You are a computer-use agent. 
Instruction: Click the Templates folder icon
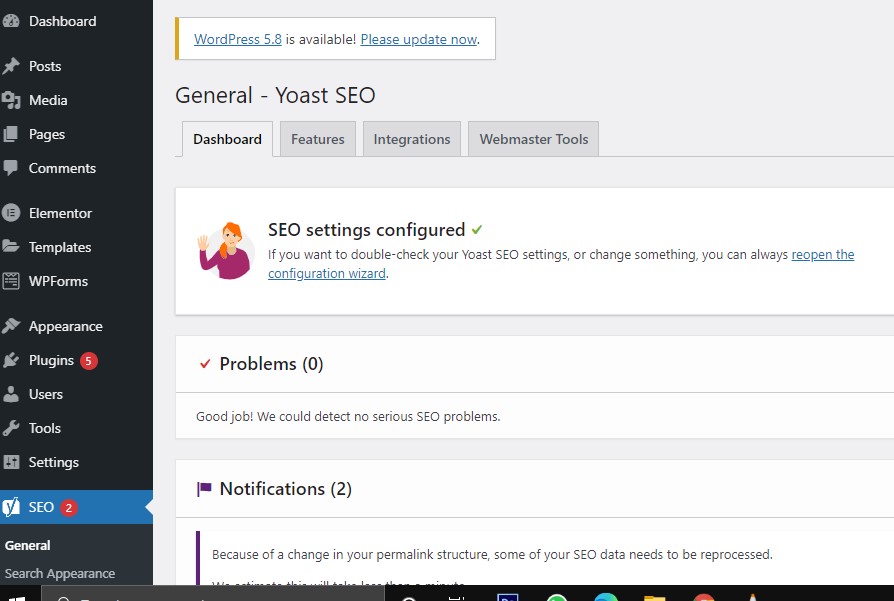(x=12, y=247)
